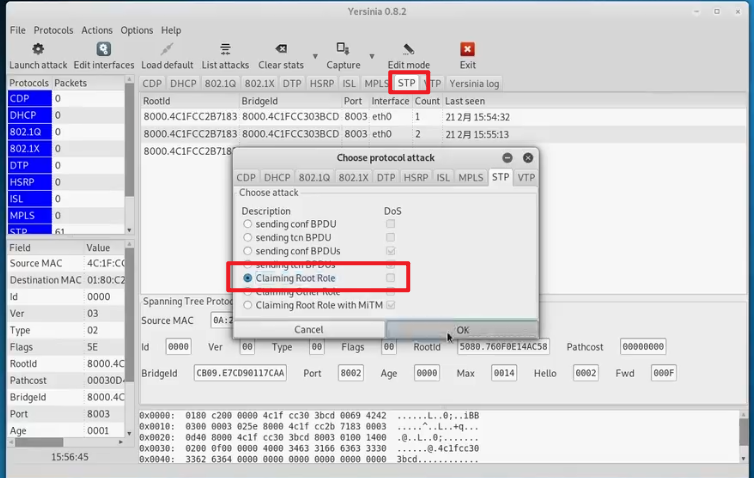Screen dimensions: 754x478
Task: Click the Max field 0014
Action: pyautogui.click(x=504, y=373)
